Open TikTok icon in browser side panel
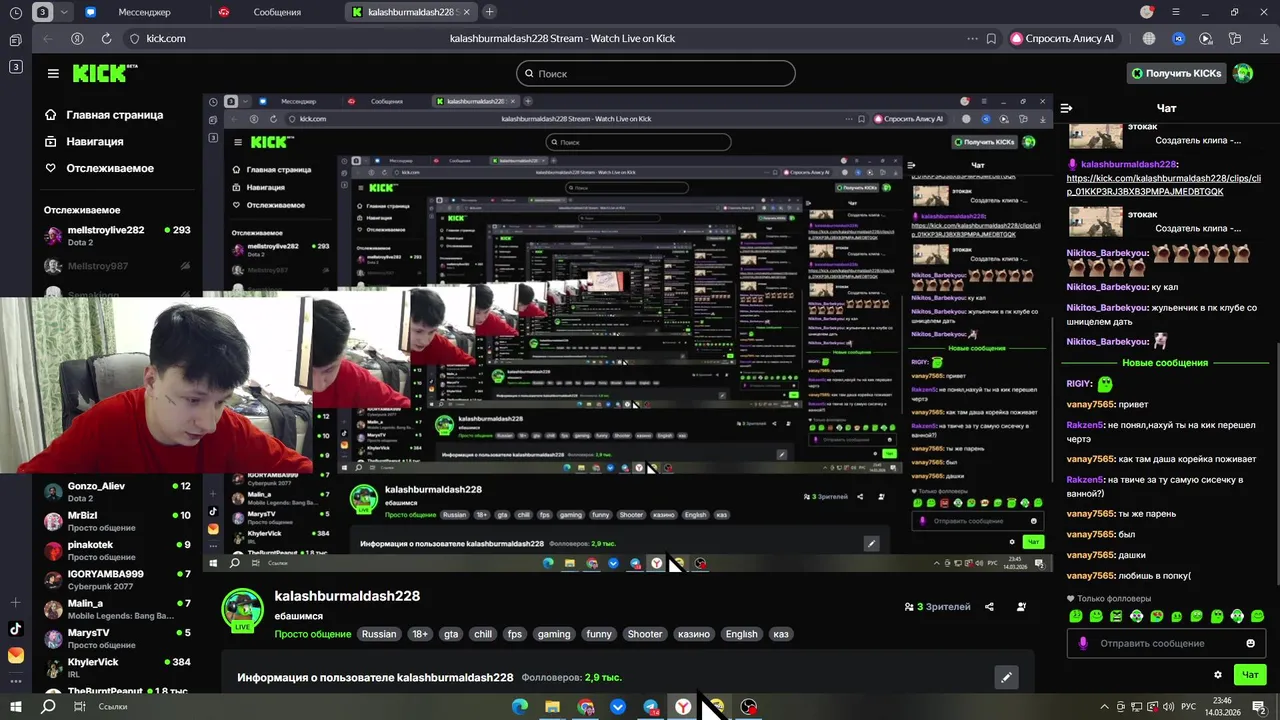Screen dimensions: 1280x720 (x=15, y=629)
